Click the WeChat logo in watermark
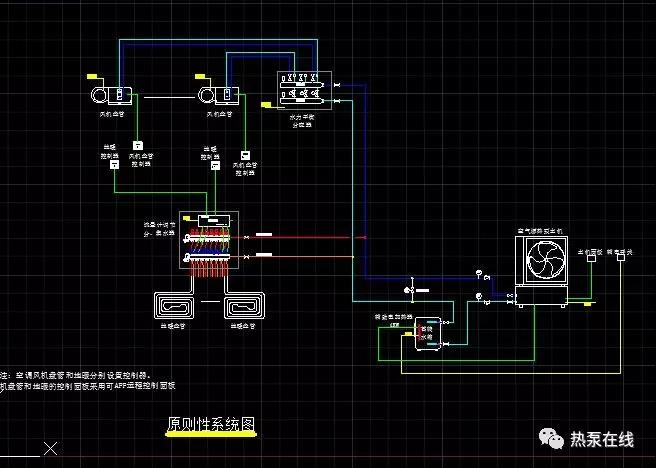This screenshot has width=656, height=468. point(551,440)
